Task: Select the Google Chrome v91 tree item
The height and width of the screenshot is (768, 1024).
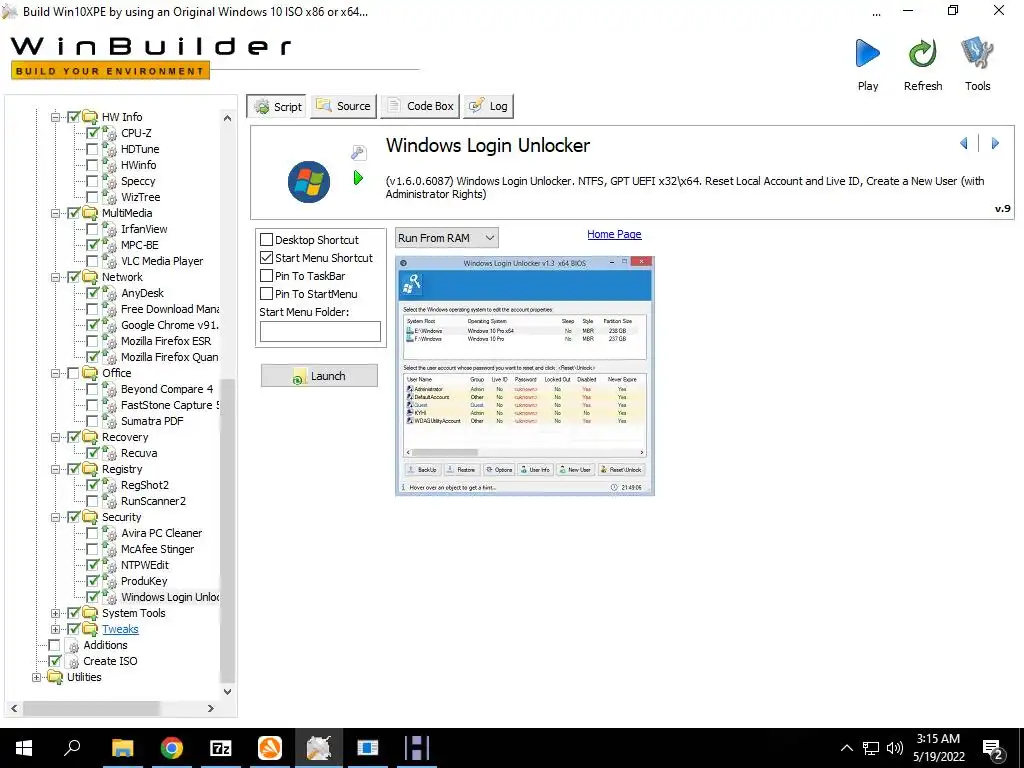Action: point(170,325)
